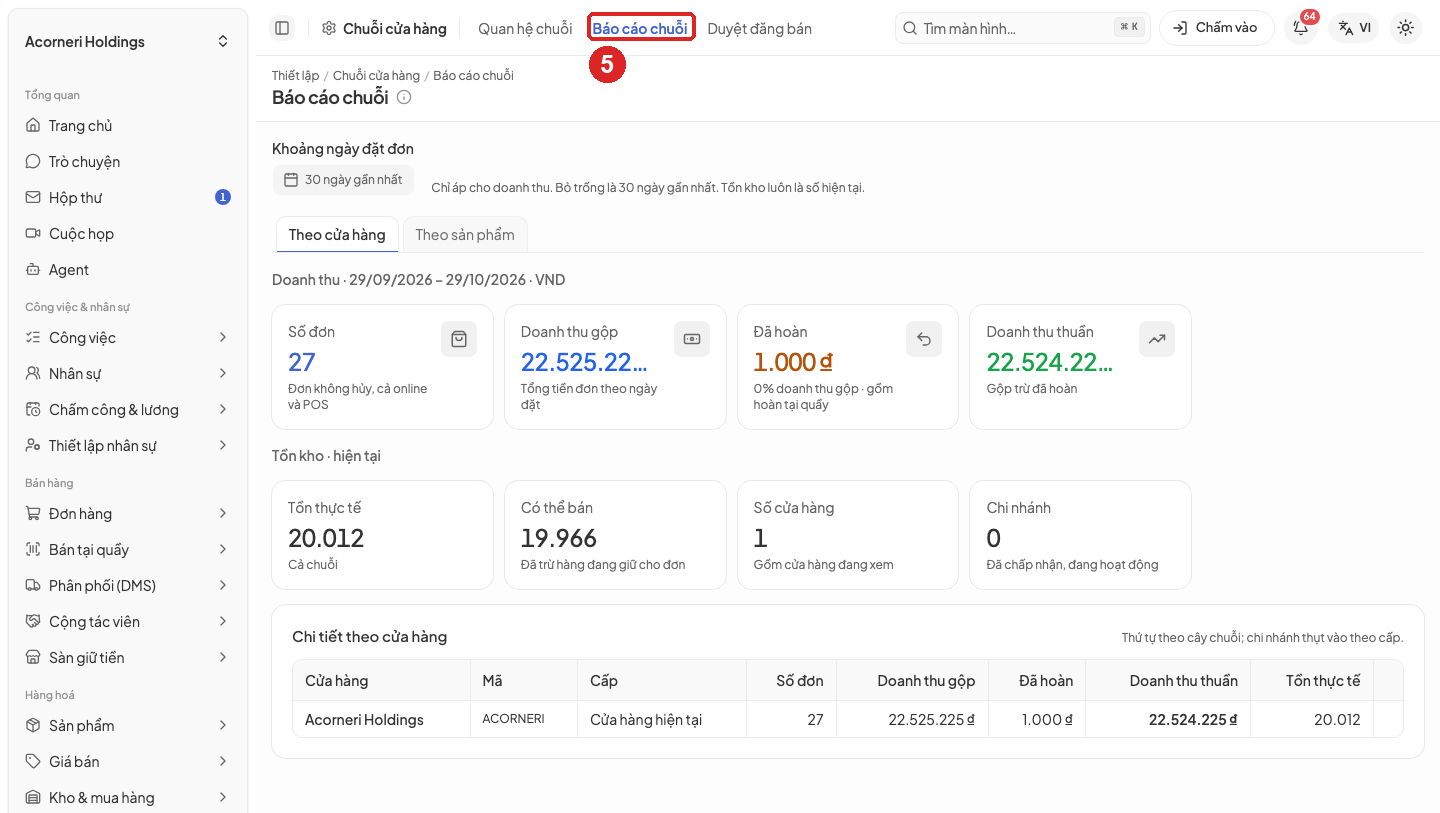Expand the Đơn hàng menu
Screen dimensions: 1440x813
tap(128, 514)
